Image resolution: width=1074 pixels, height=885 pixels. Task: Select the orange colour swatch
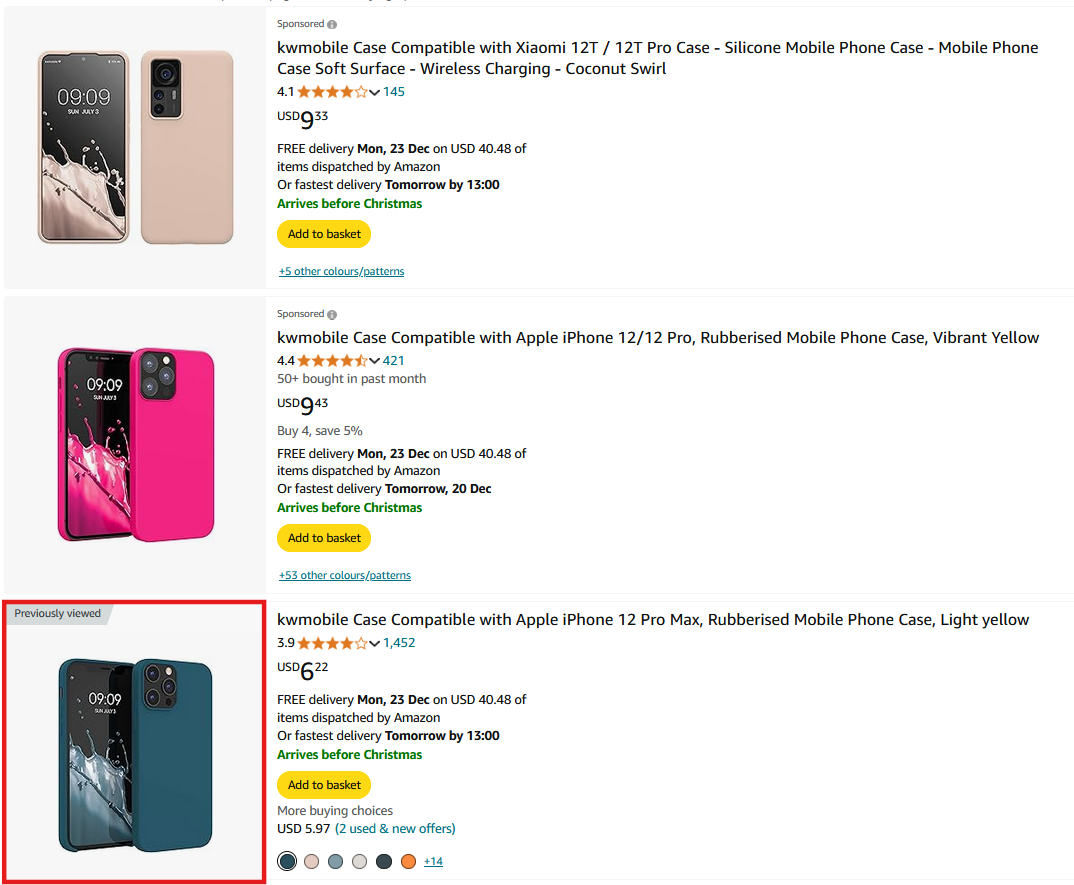click(408, 861)
